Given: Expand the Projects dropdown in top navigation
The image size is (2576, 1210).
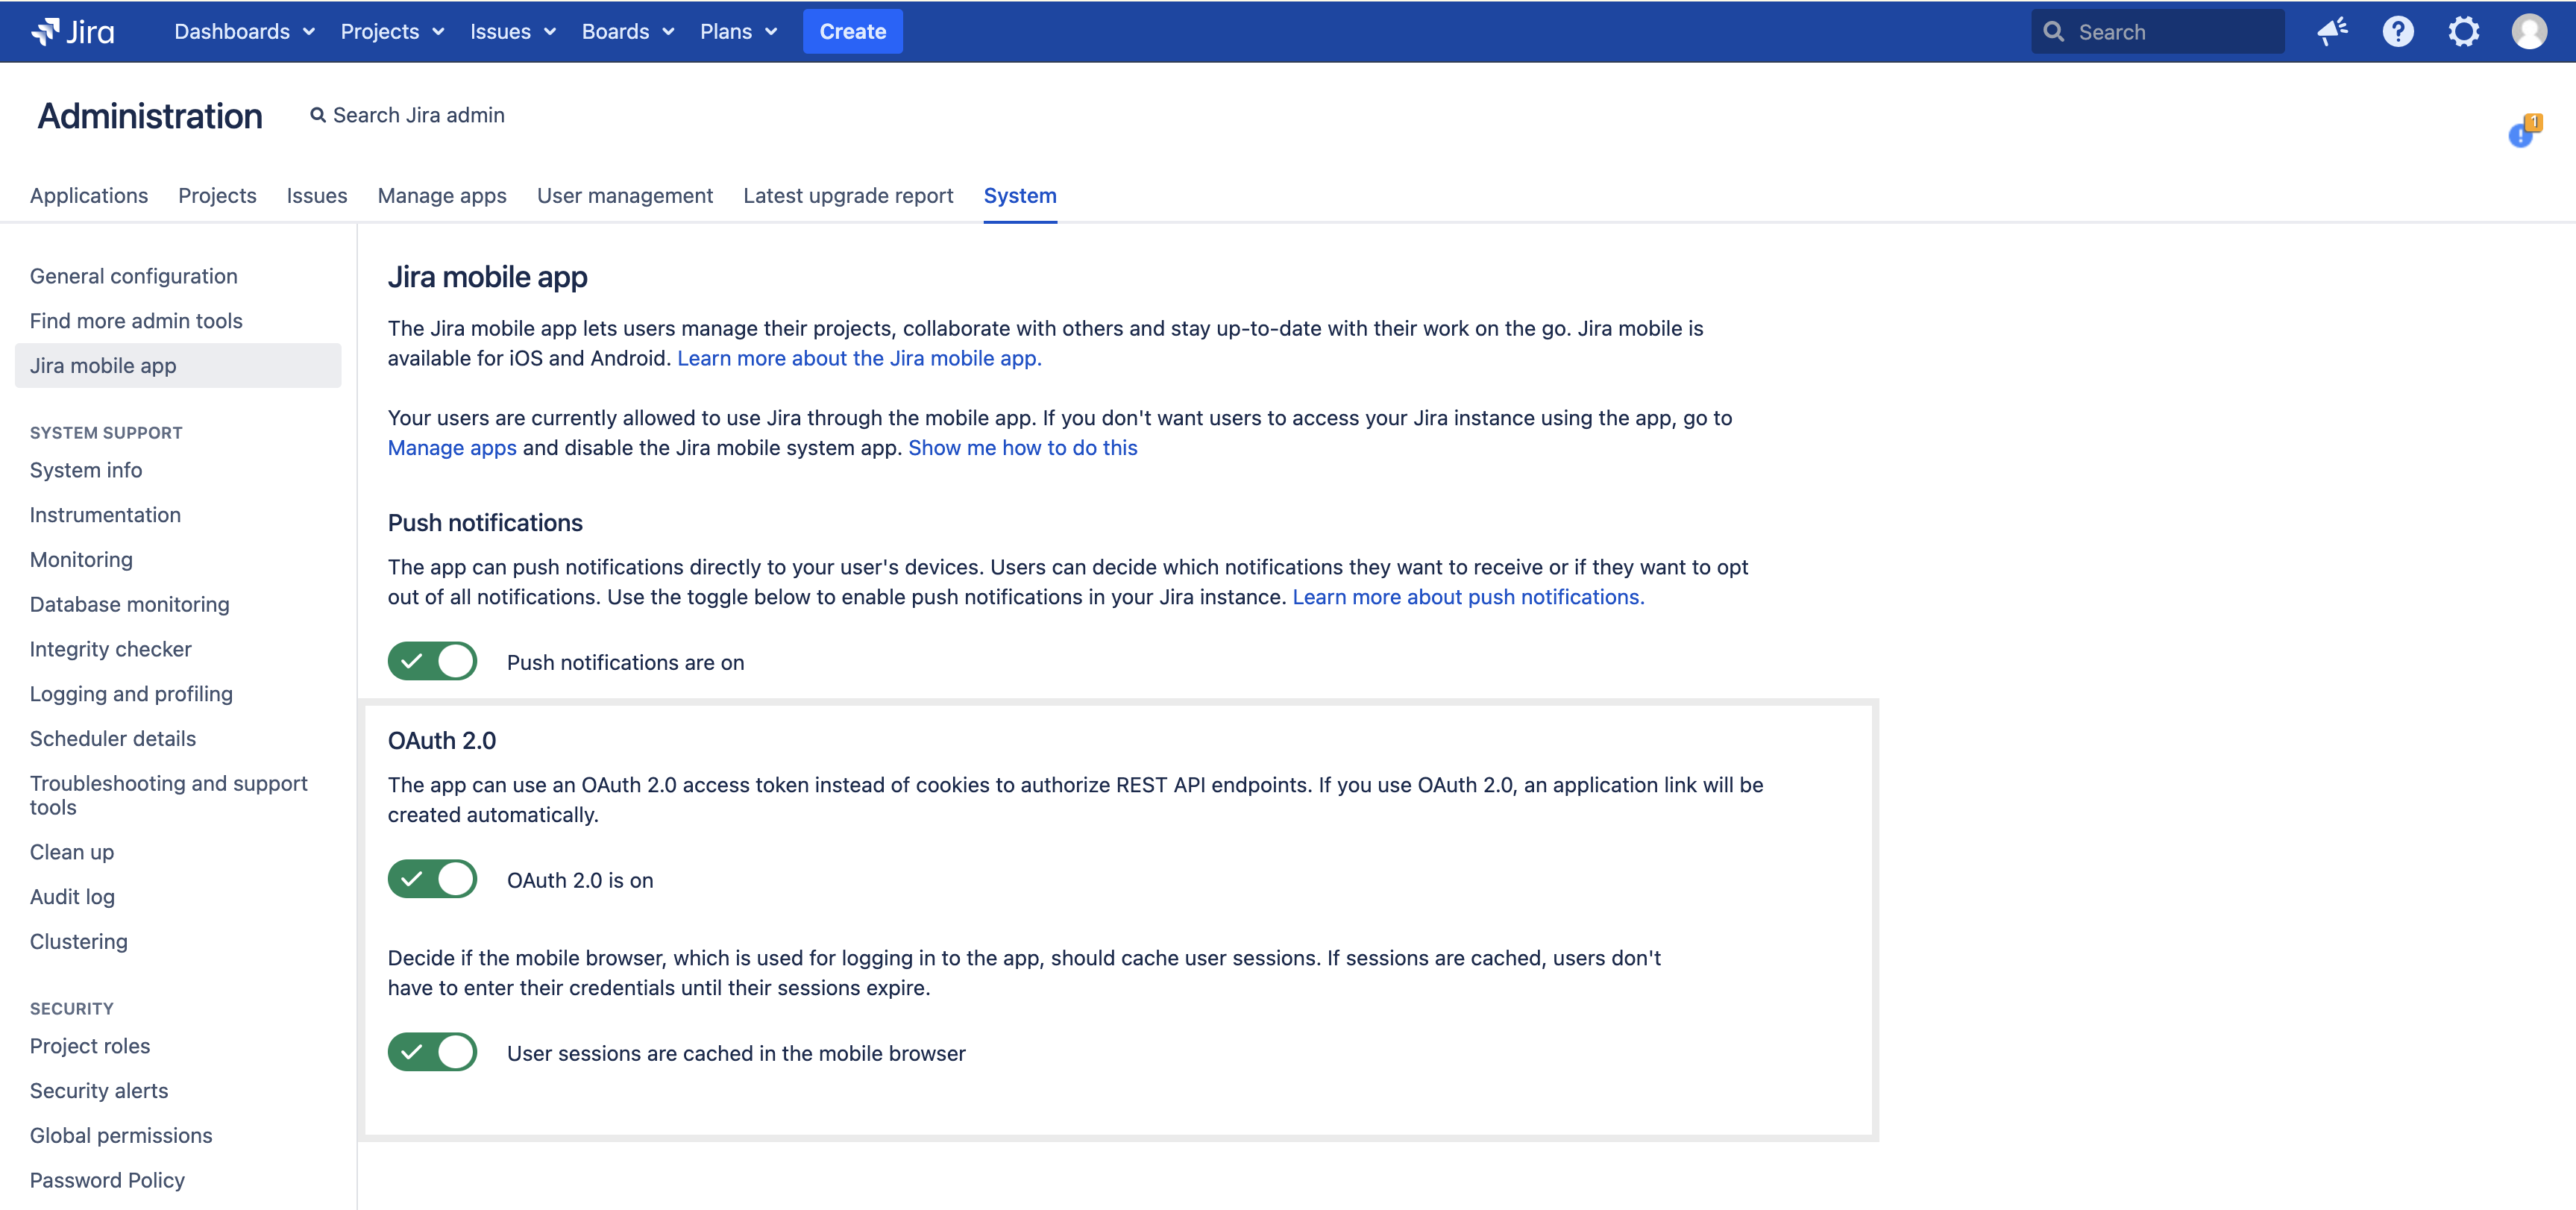Looking at the screenshot, I should pyautogui.click(x=392, y=32).
